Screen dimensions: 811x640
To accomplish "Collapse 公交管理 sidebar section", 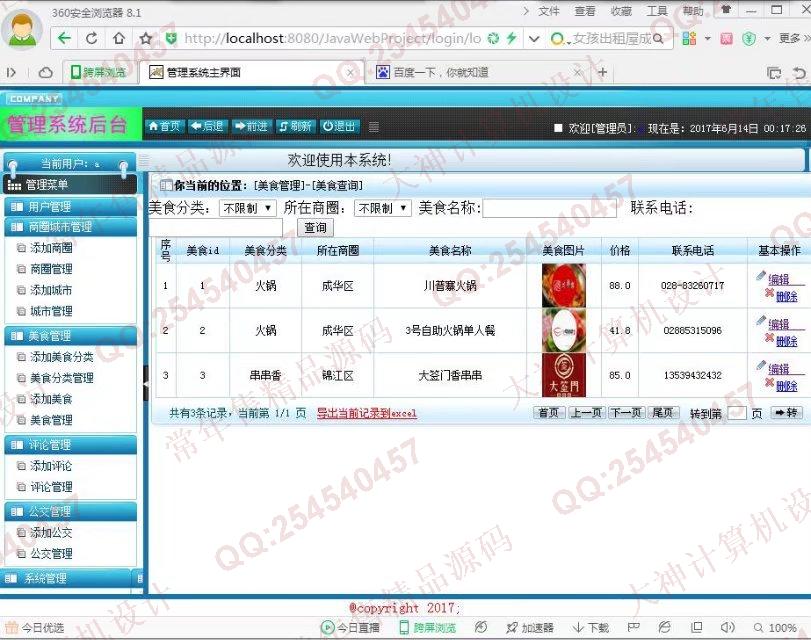I will point(70,512).
